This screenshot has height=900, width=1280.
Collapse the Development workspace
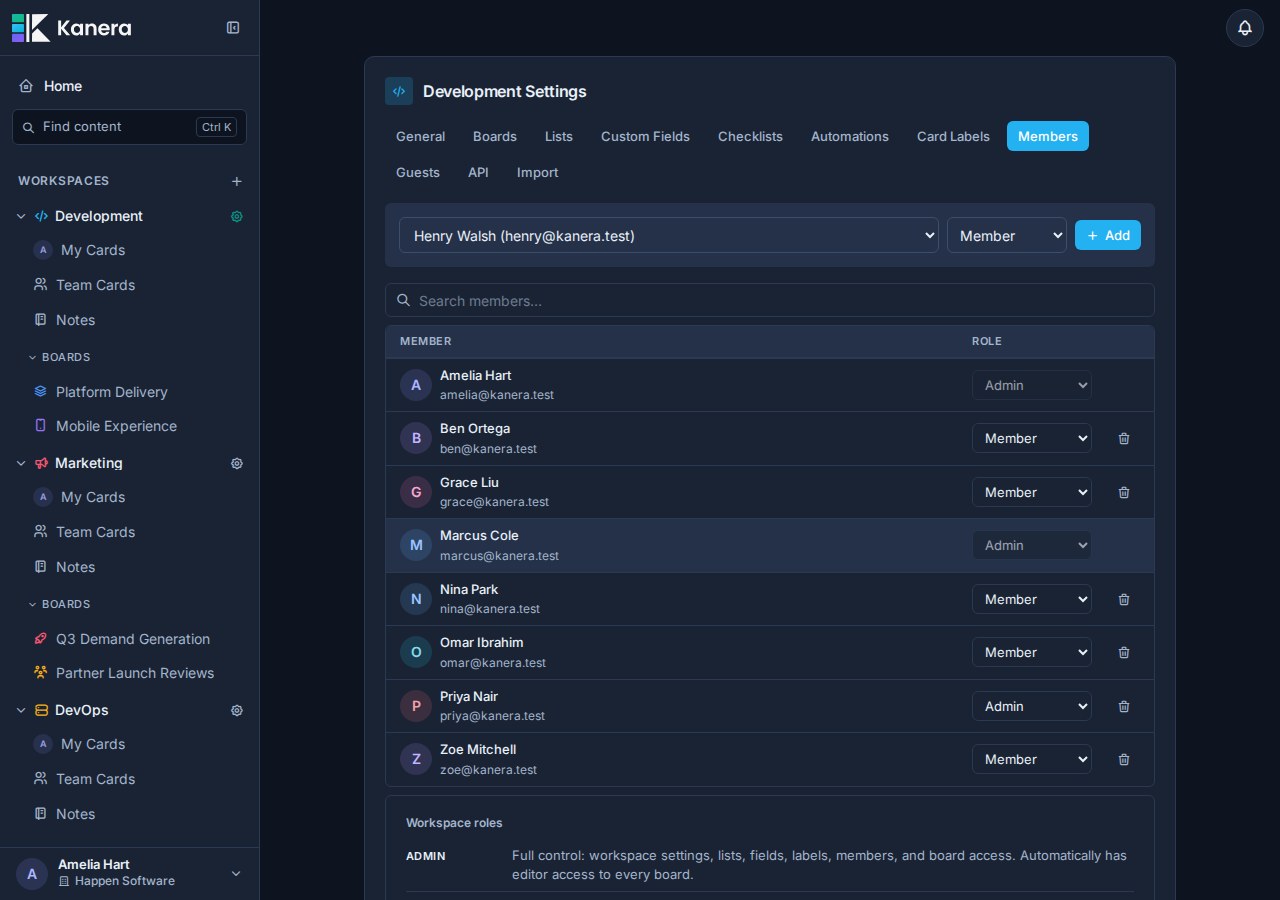click(21, 216)
